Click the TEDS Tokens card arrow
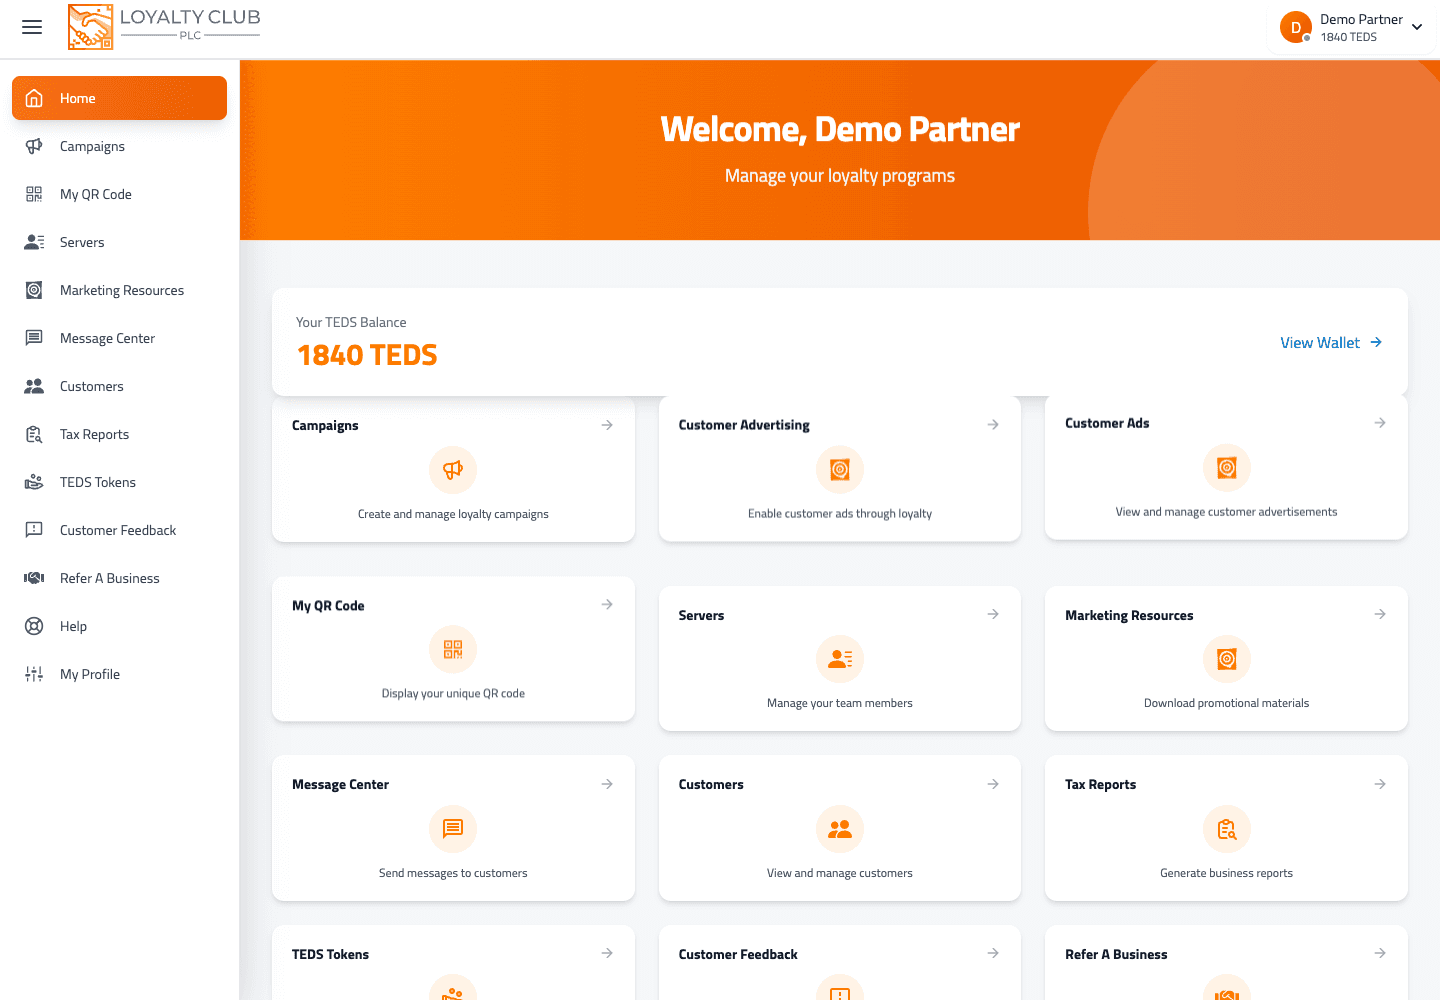Screen dimensions: 1440x1000 coord(607,953)
